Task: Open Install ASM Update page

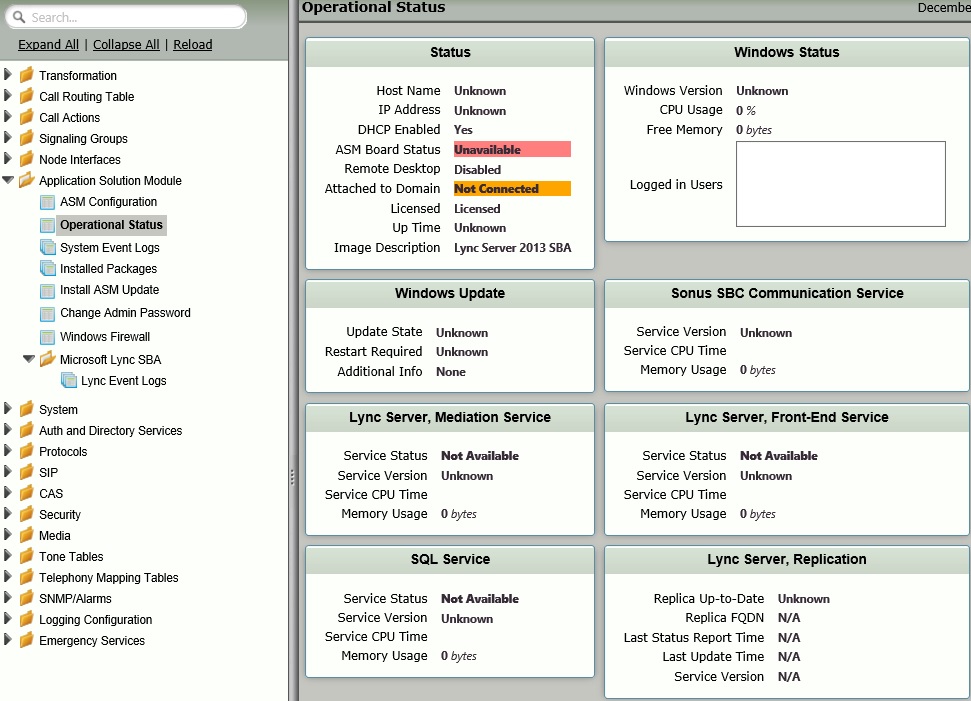Action: point(109,290)
